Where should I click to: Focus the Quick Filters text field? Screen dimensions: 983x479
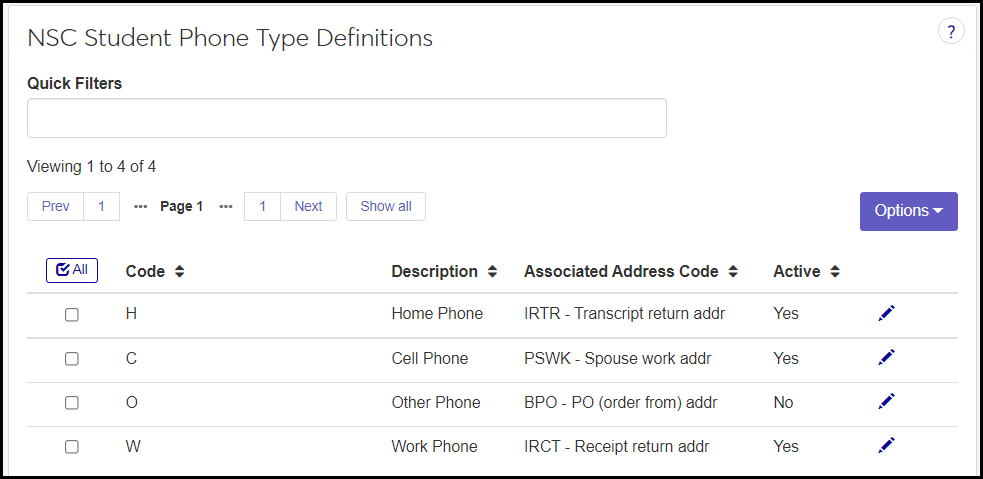346,118
